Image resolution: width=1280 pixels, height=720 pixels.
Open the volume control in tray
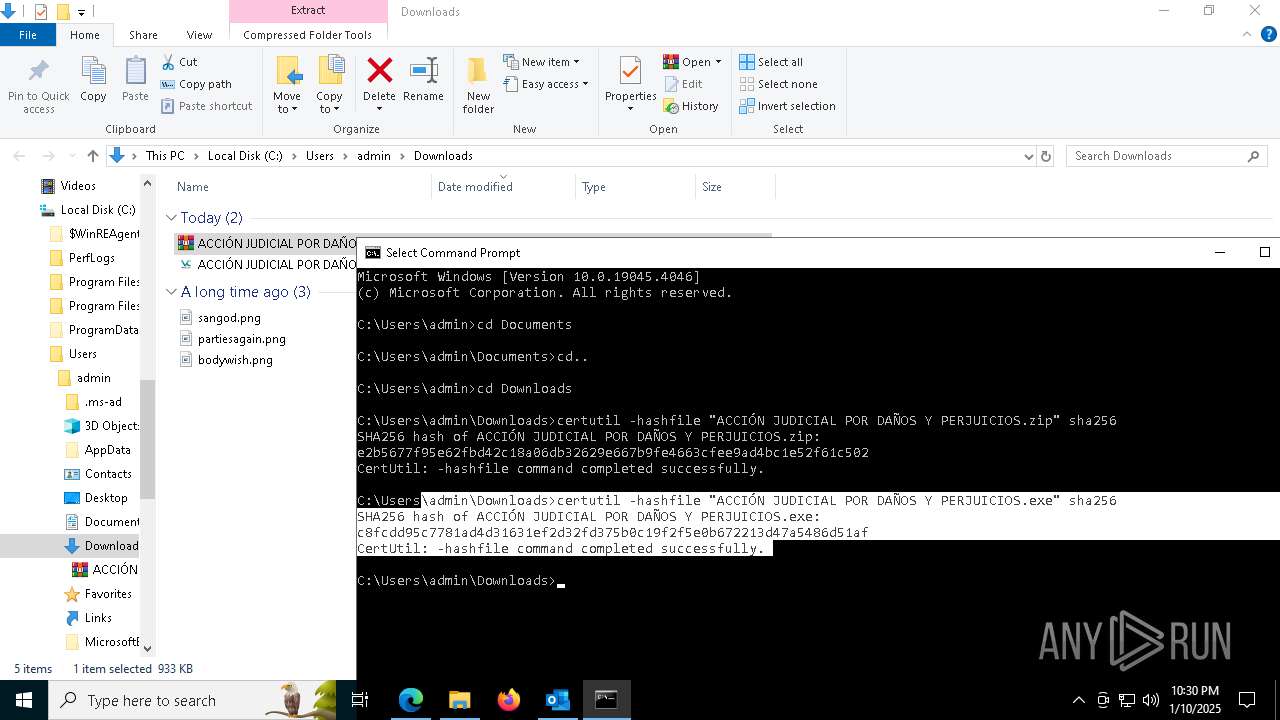tap(1151, 700)
